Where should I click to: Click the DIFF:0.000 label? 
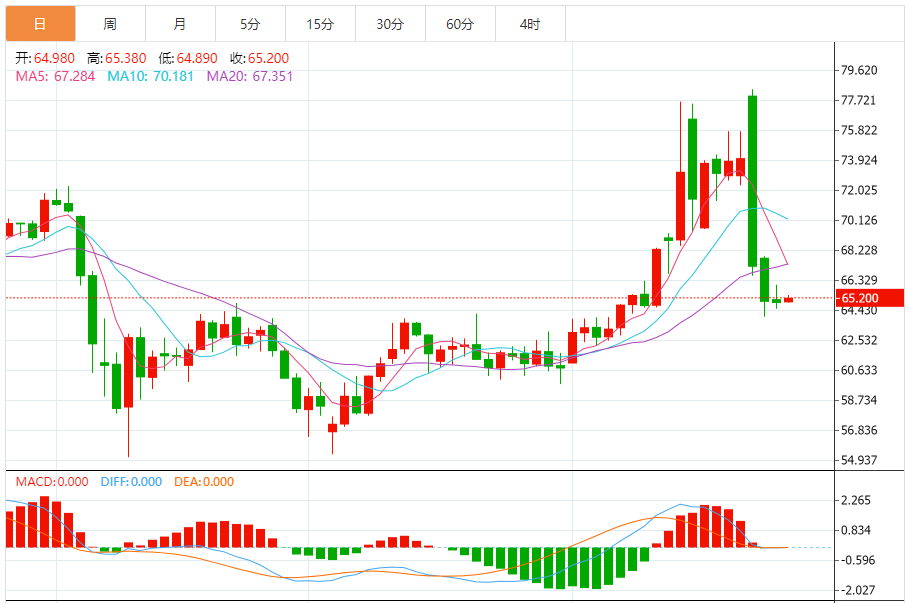[x=131, y=482]
